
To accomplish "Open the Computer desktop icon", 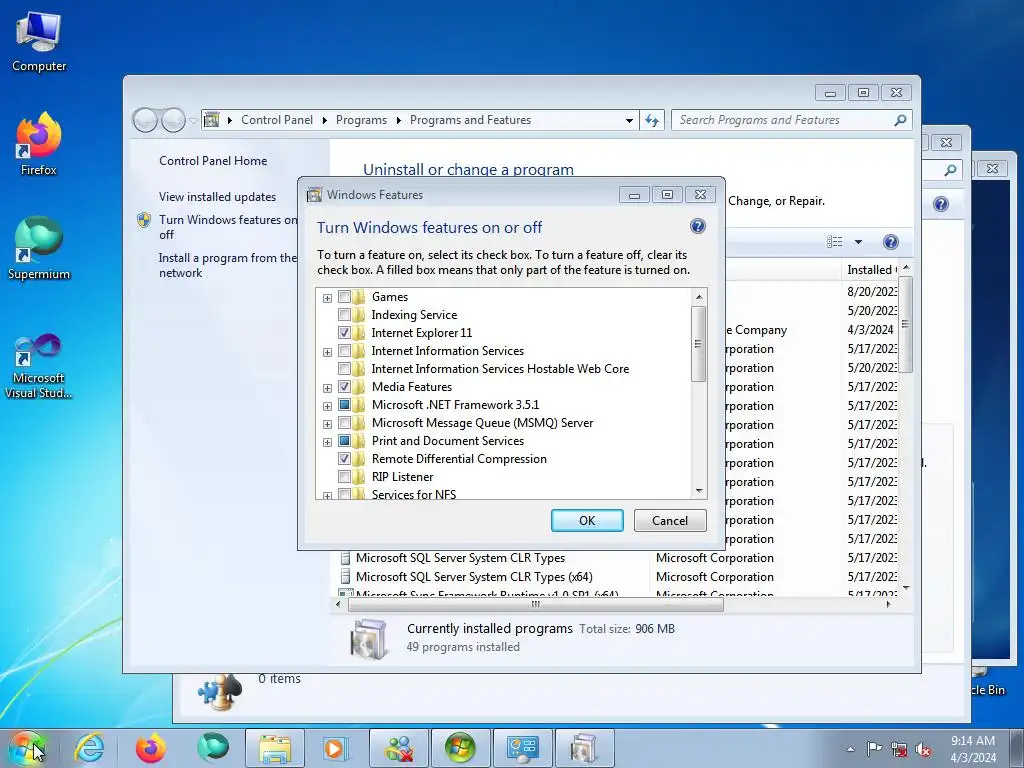I will click(x=39, y=42).
